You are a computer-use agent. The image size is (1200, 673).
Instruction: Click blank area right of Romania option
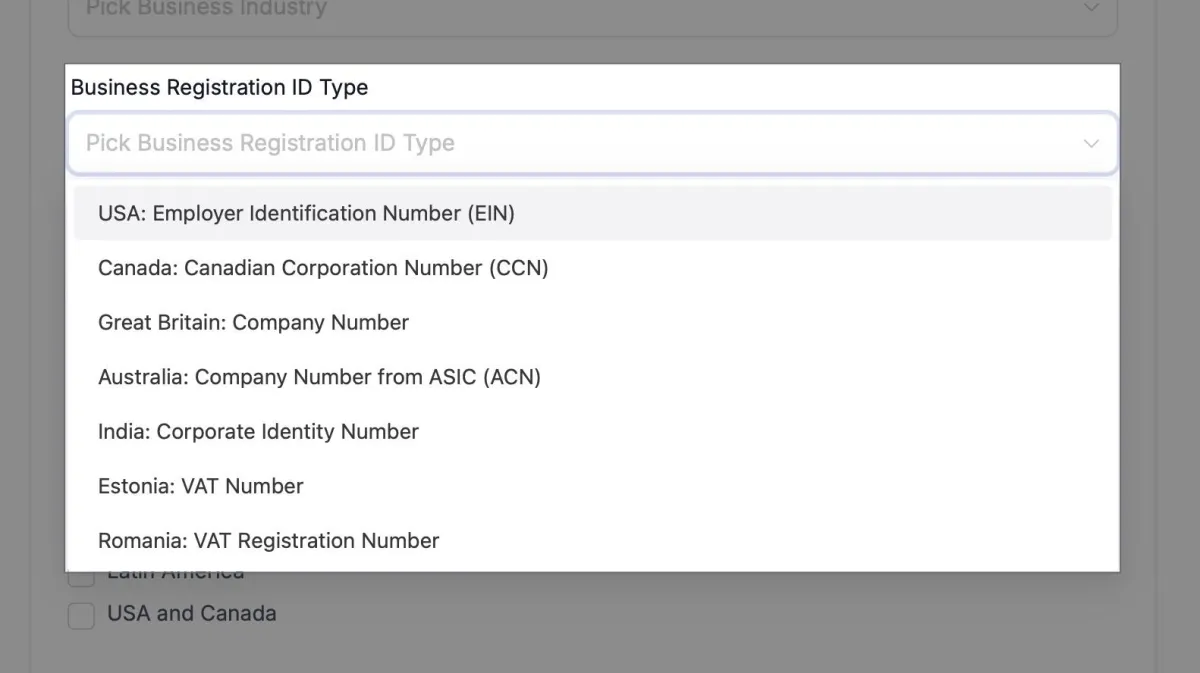point(780,540)
